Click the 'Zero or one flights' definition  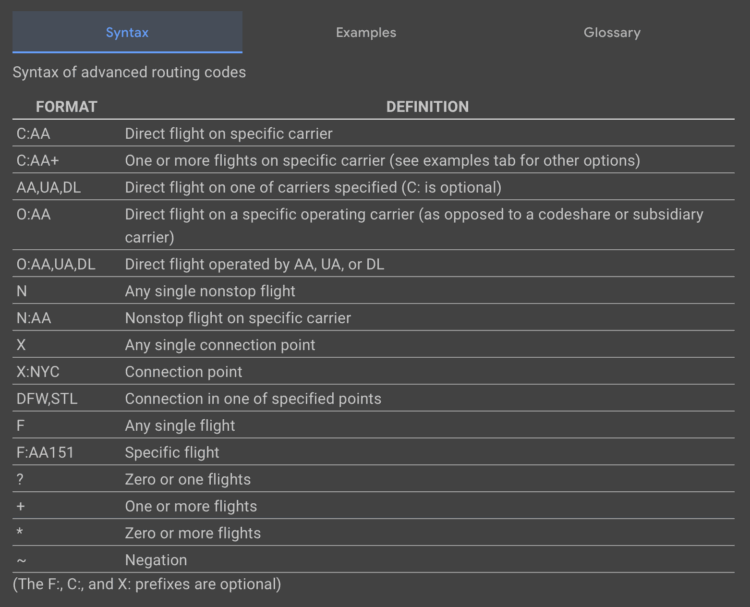187,479
